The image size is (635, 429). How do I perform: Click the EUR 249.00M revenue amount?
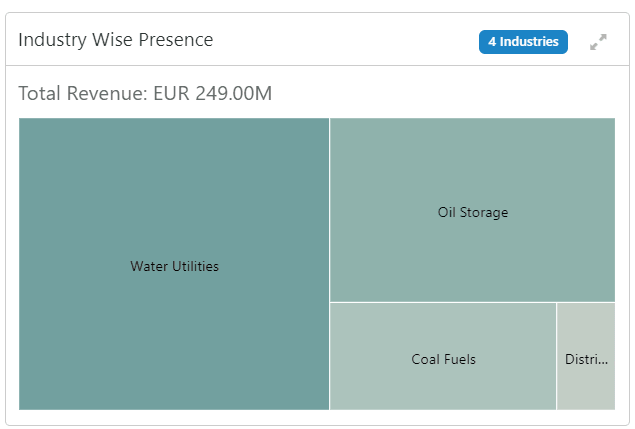(213, 94)
